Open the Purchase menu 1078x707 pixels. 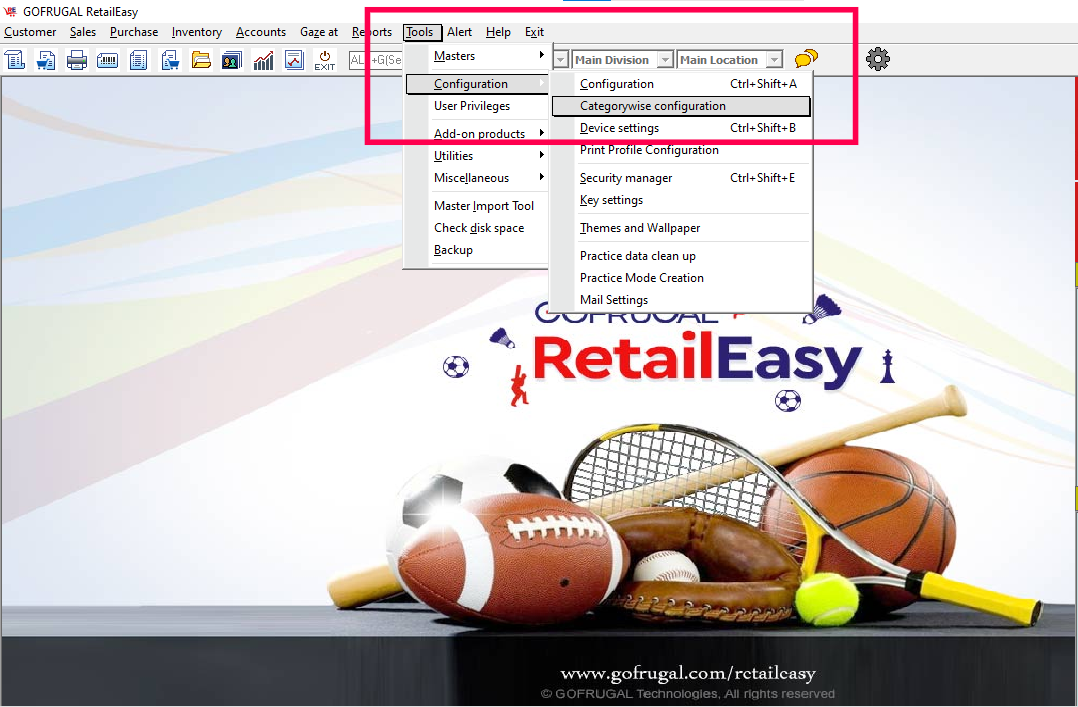(x=133, y=32)
